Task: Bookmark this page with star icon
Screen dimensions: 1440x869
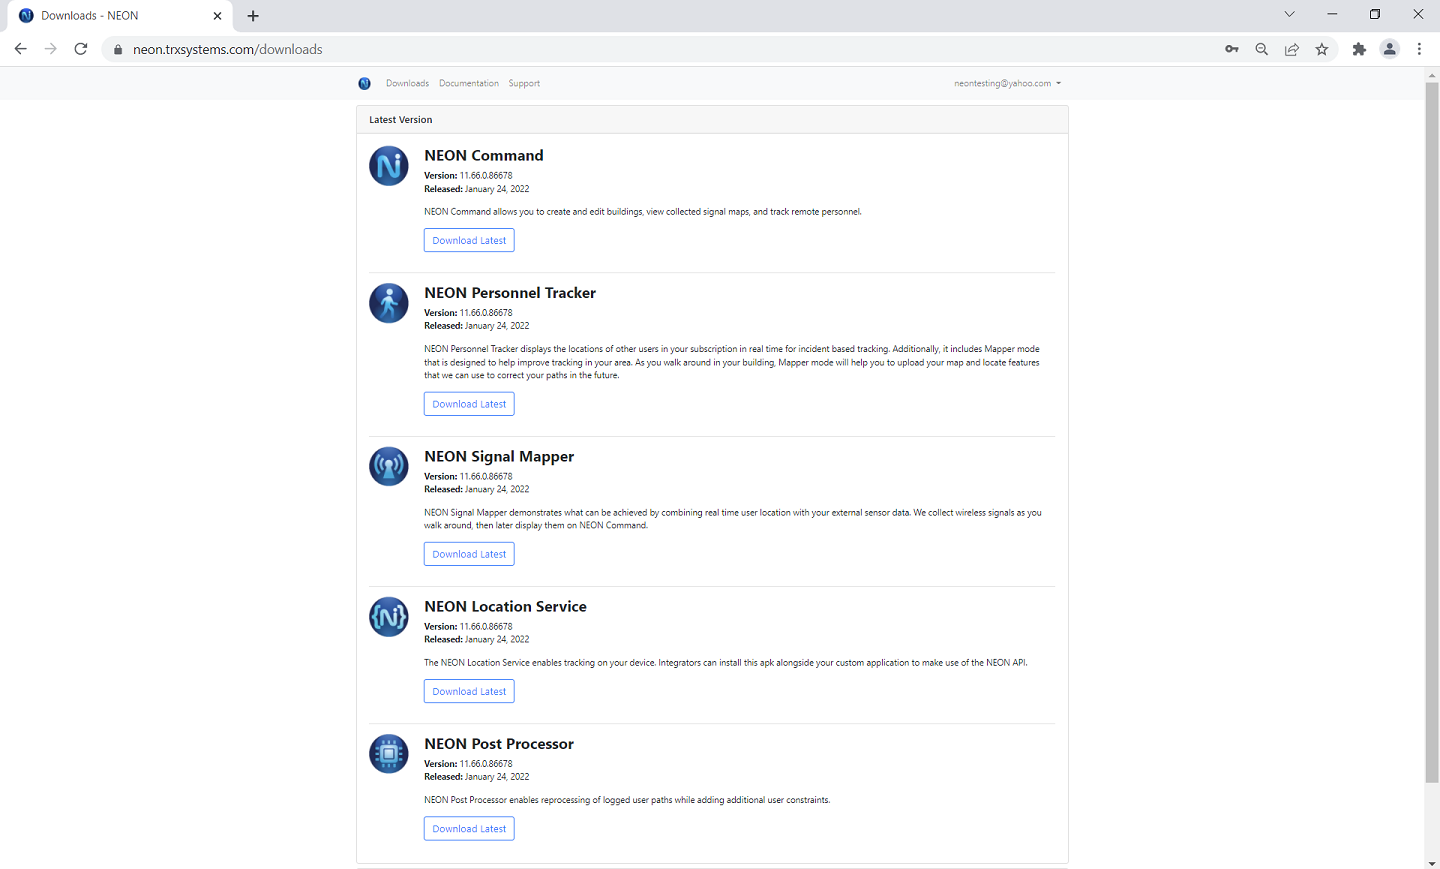Action: pyautogui.click(x=1322, y=49)
